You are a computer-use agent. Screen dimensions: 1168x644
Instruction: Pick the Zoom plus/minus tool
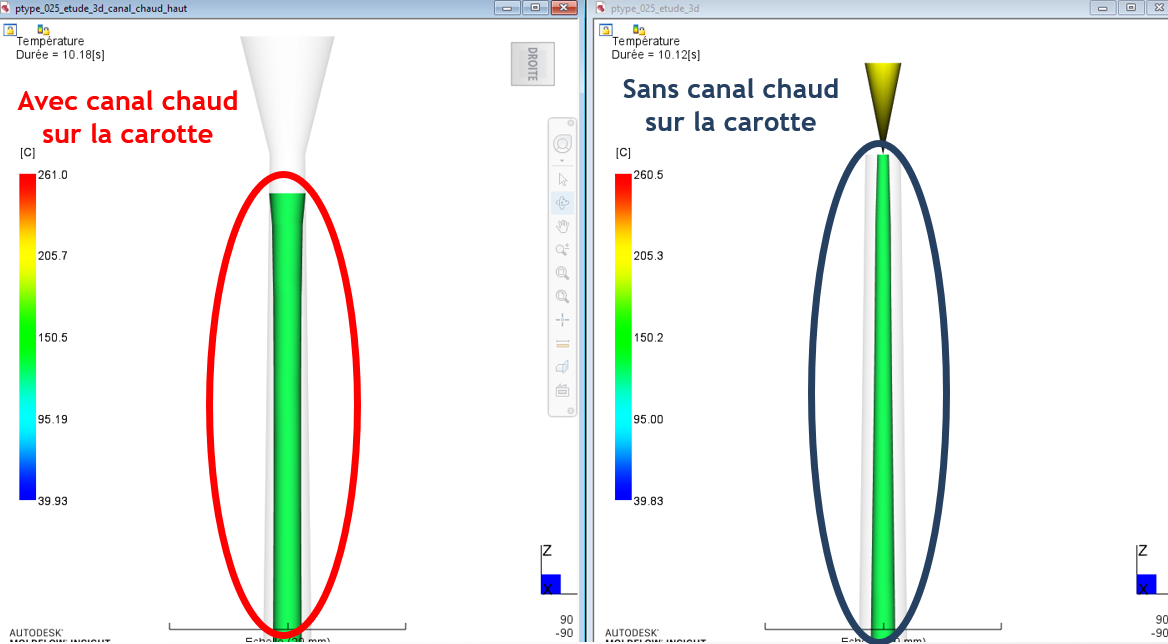[x=562, y=250]
